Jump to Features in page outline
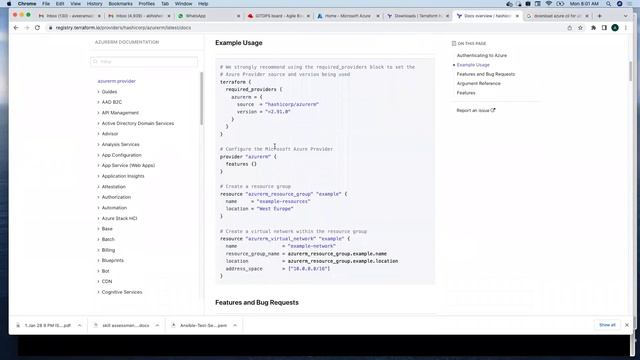Viewport: 640px width, 360px height. tap(466, 93)
